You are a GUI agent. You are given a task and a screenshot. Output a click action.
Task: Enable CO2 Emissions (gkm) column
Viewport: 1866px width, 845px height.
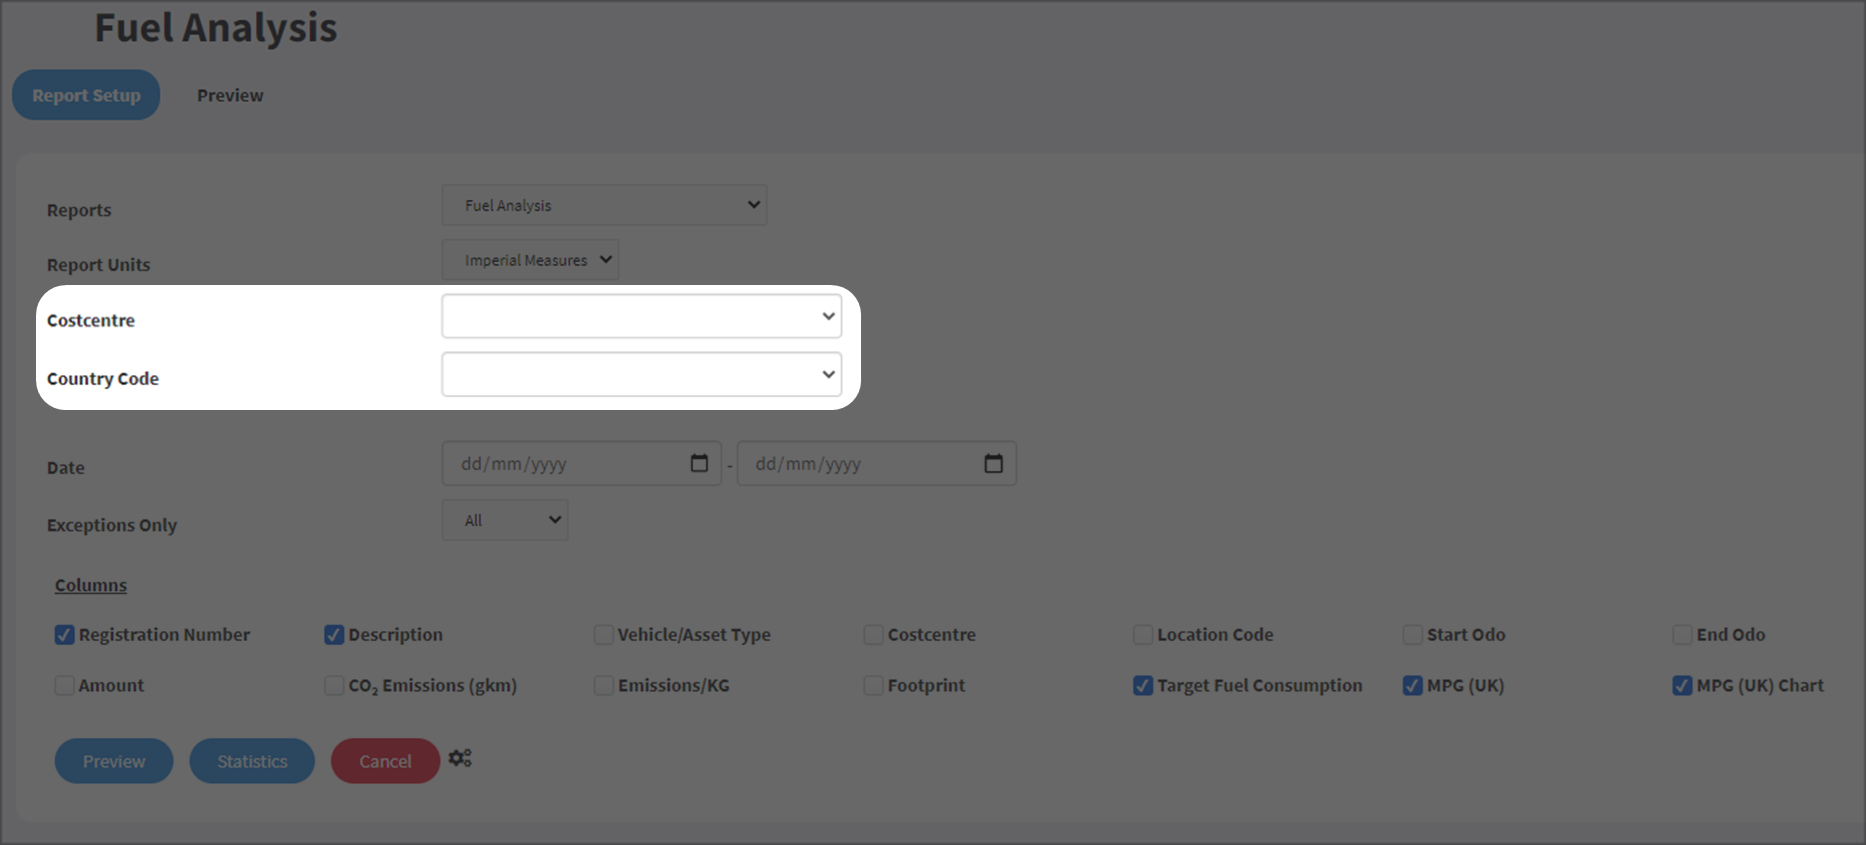pyautogui.click(x=334, y=686)
